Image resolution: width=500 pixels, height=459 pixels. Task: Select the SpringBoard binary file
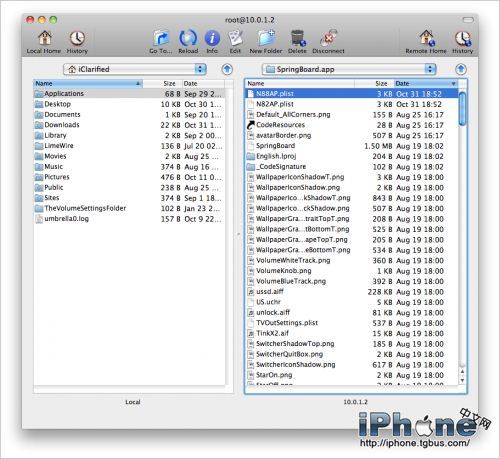[352, 146]
